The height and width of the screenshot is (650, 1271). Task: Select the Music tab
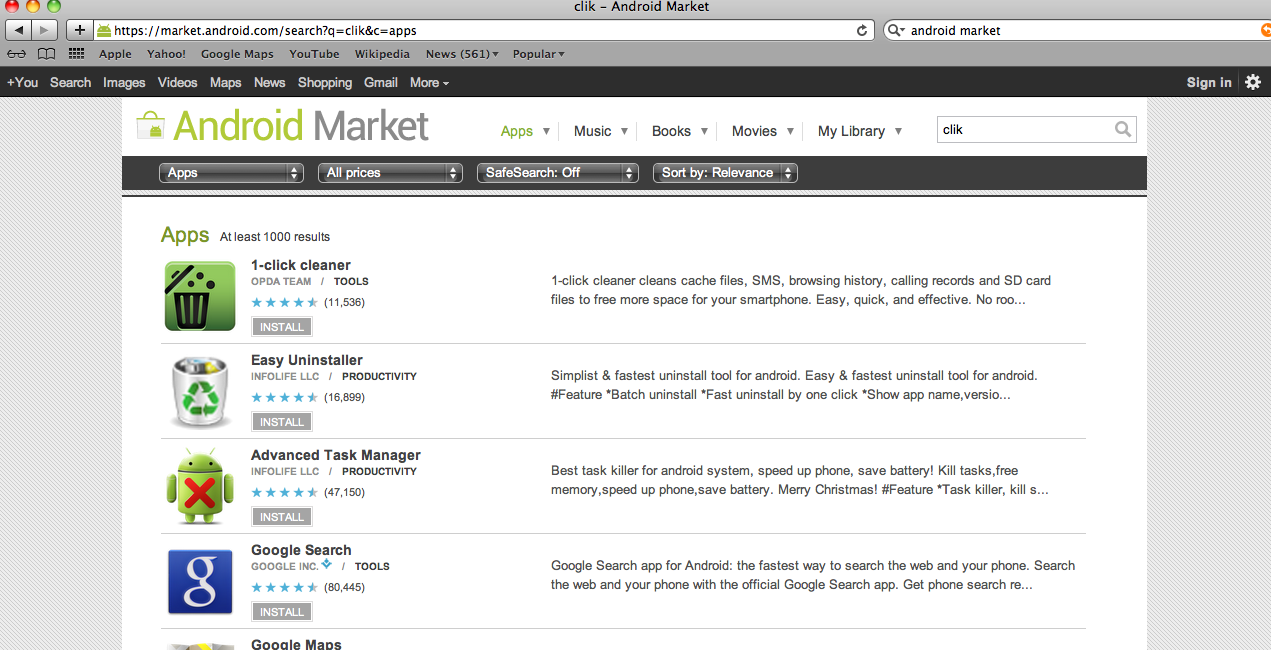pyautogui.click(x=592, y=131)
